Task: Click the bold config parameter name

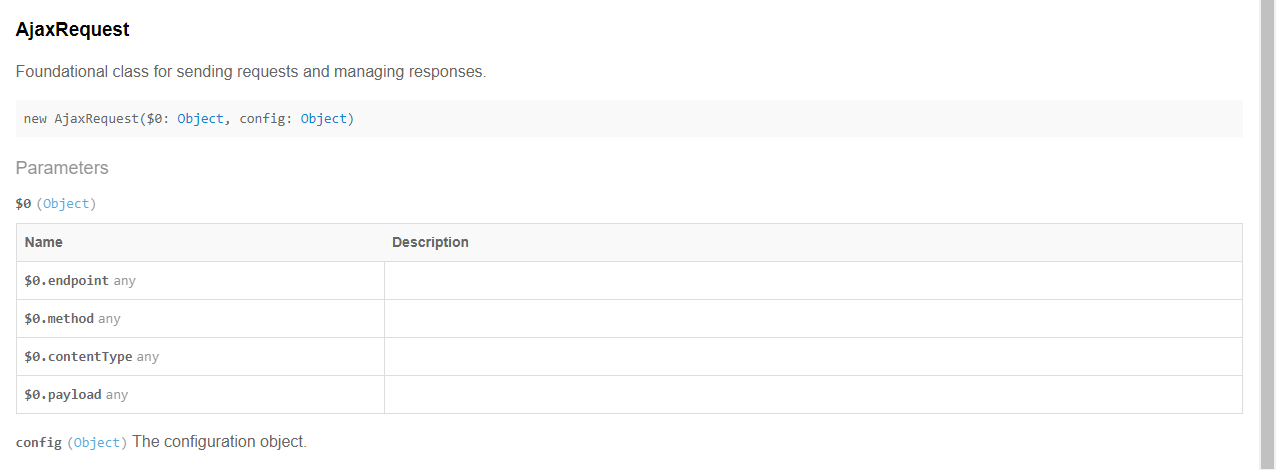Action: coord(39,443)
